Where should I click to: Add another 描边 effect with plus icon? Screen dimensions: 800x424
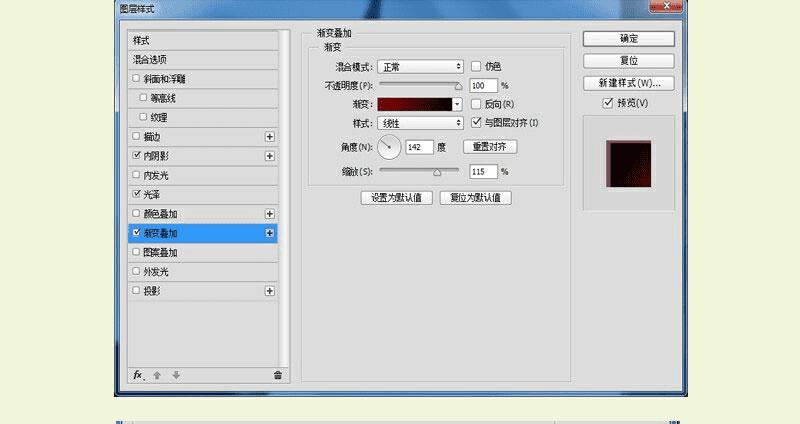point(270,137)
